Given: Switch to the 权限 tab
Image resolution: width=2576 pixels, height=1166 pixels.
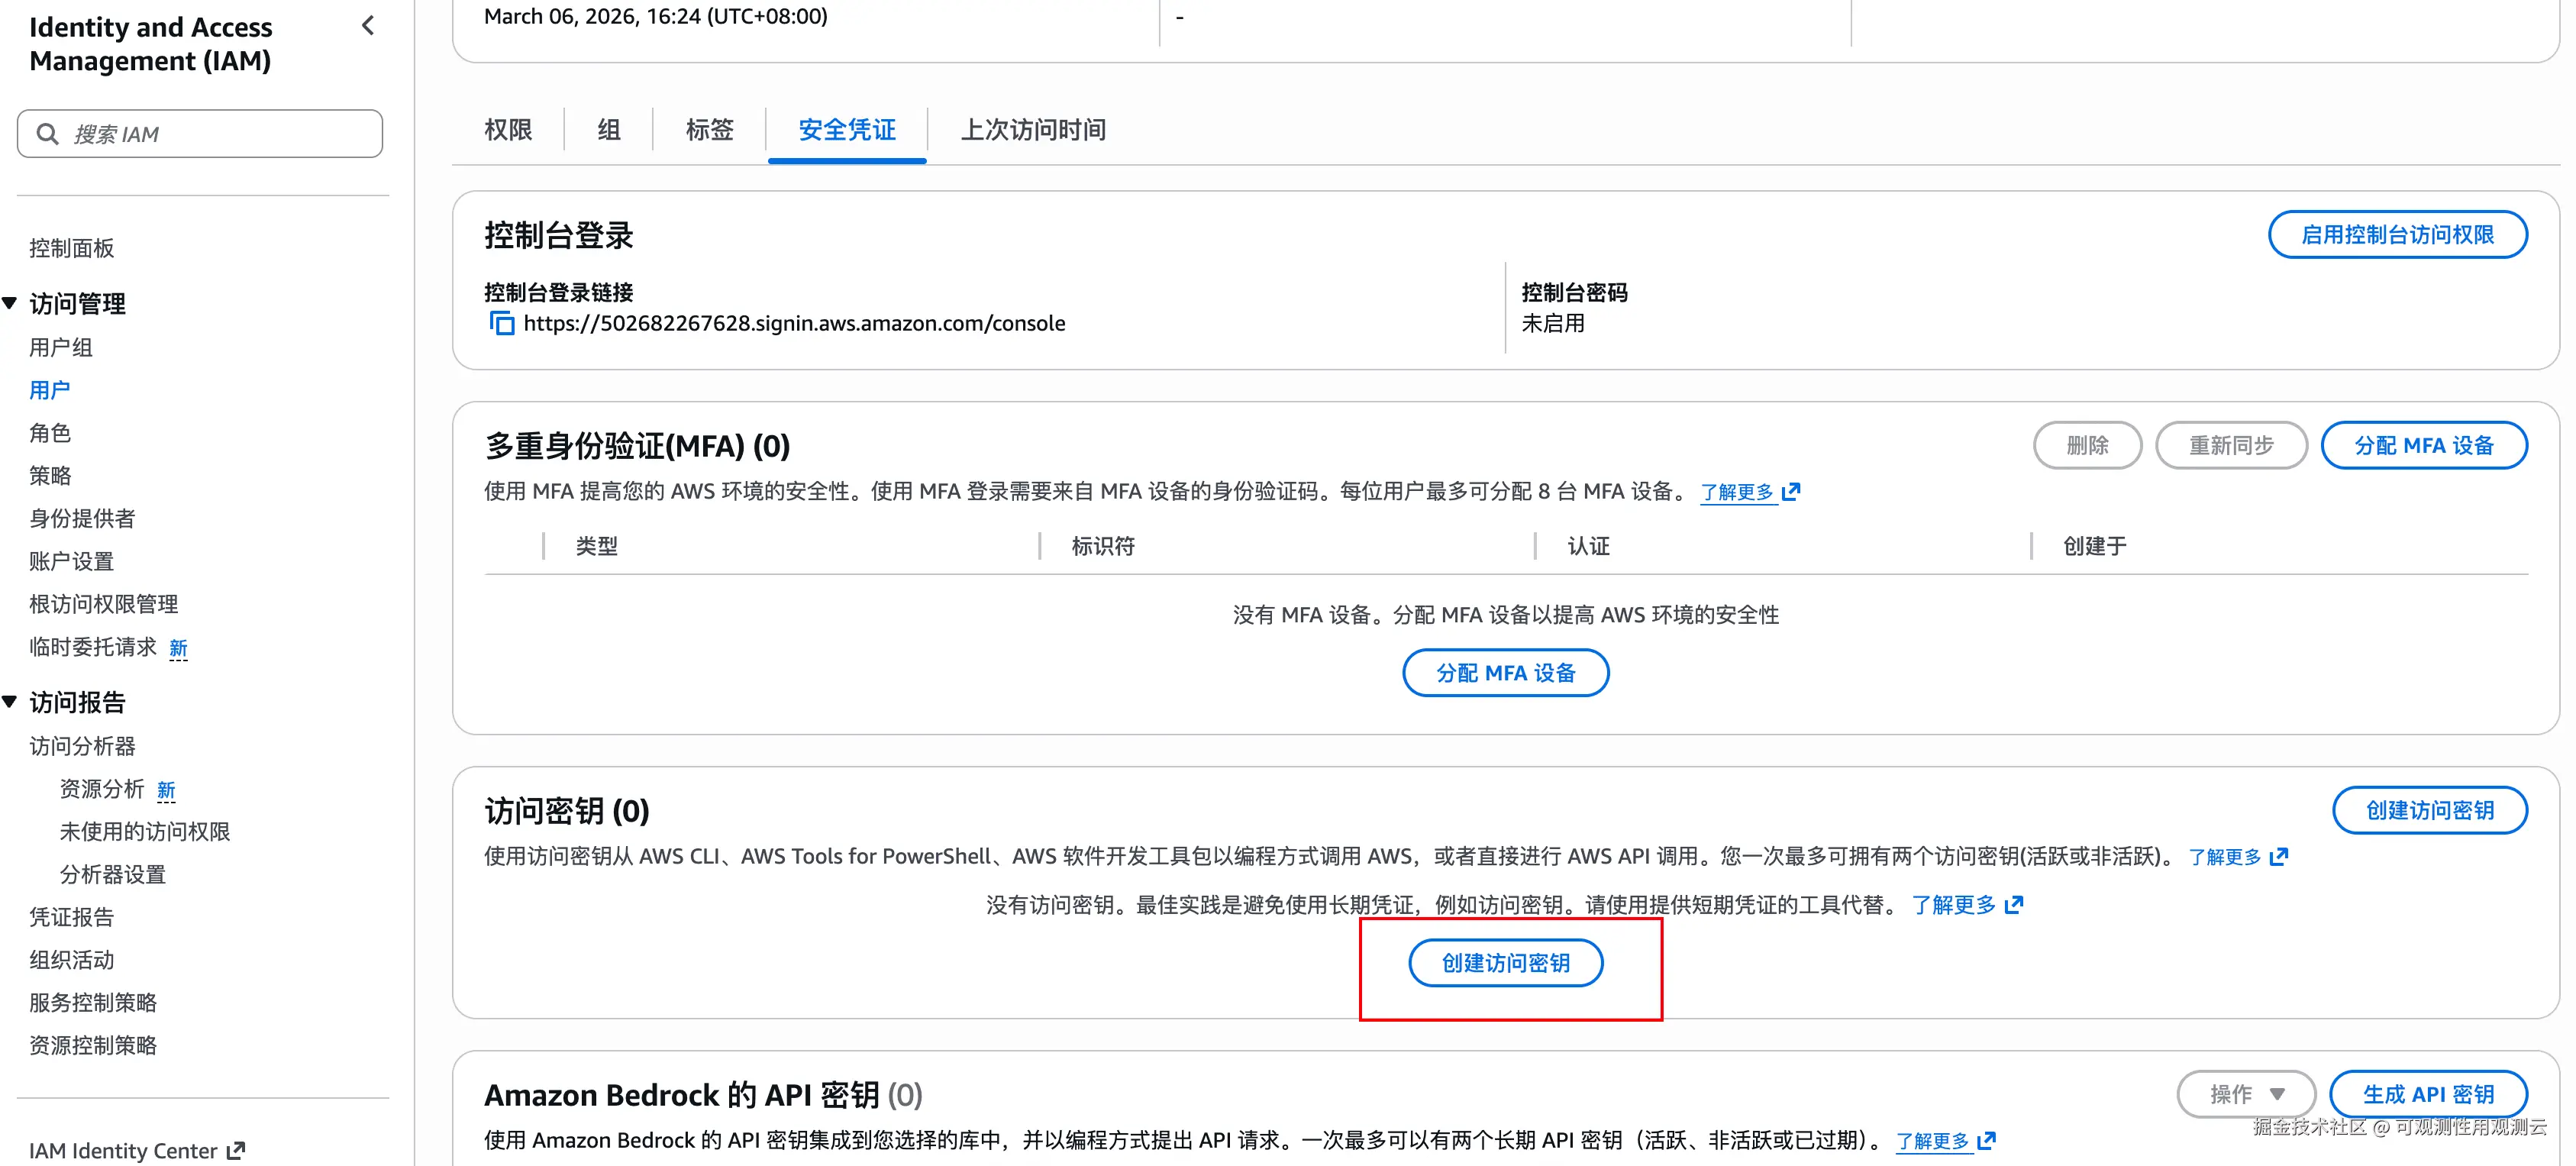Looking at the screenshot, I should pos(508,130).
